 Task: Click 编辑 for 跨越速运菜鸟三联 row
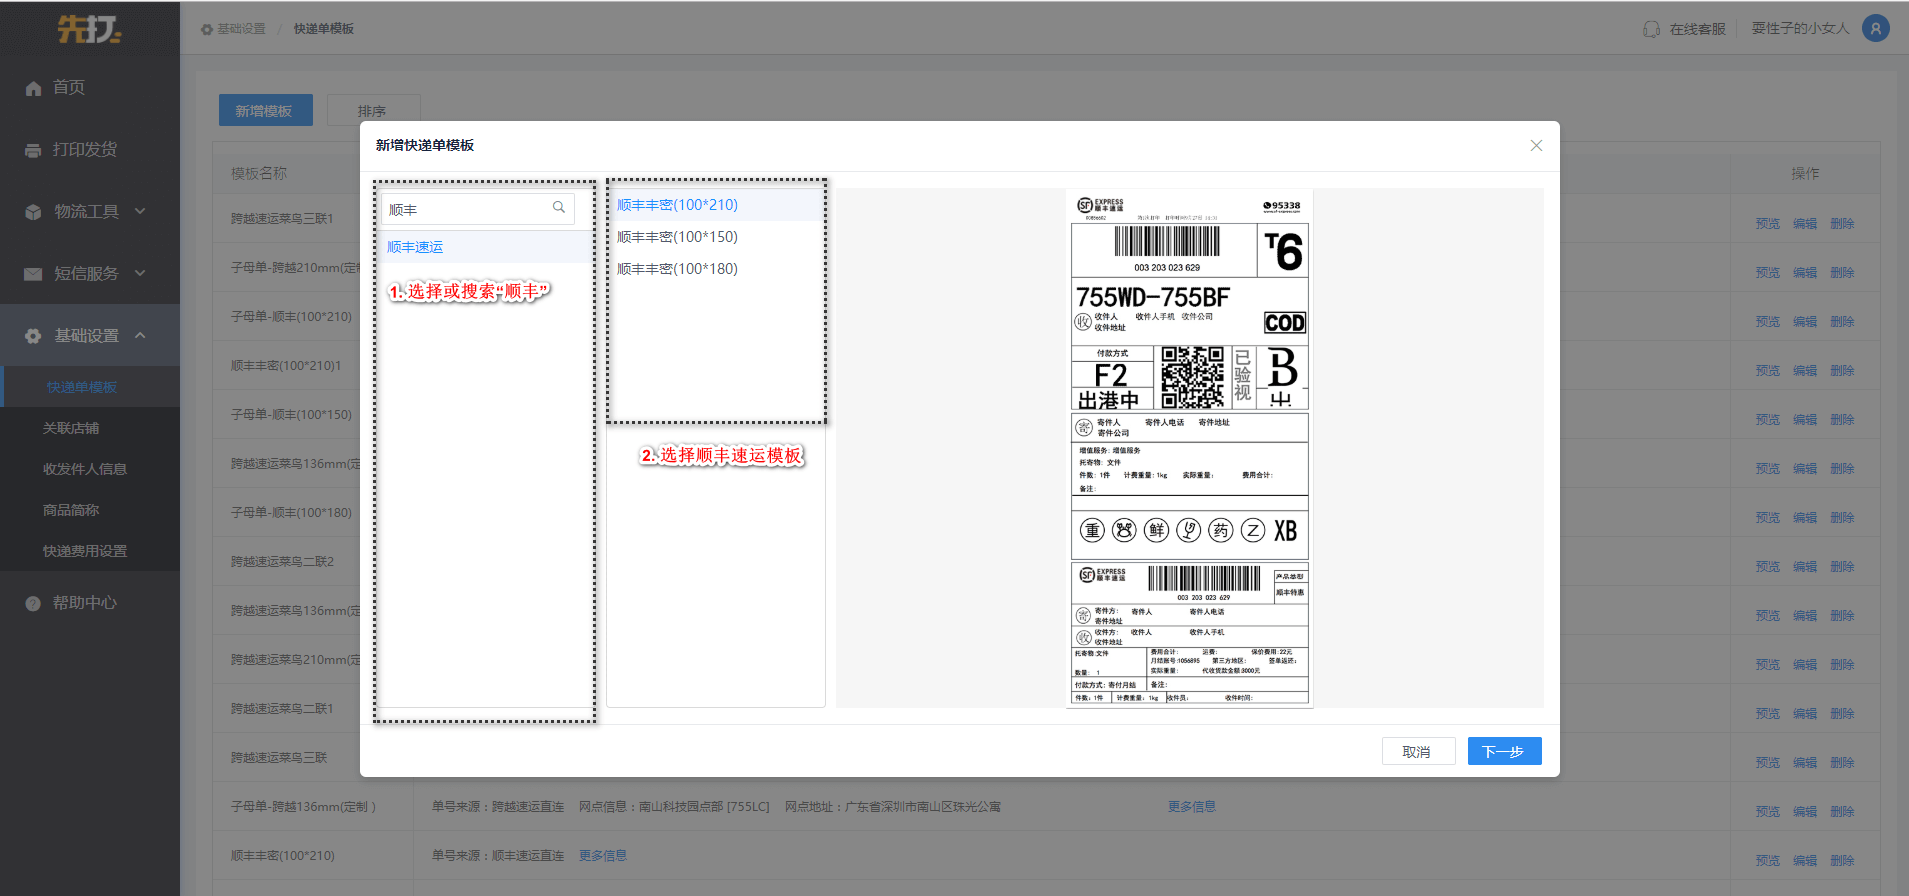pyautogui.click(x=1805, y=762)
